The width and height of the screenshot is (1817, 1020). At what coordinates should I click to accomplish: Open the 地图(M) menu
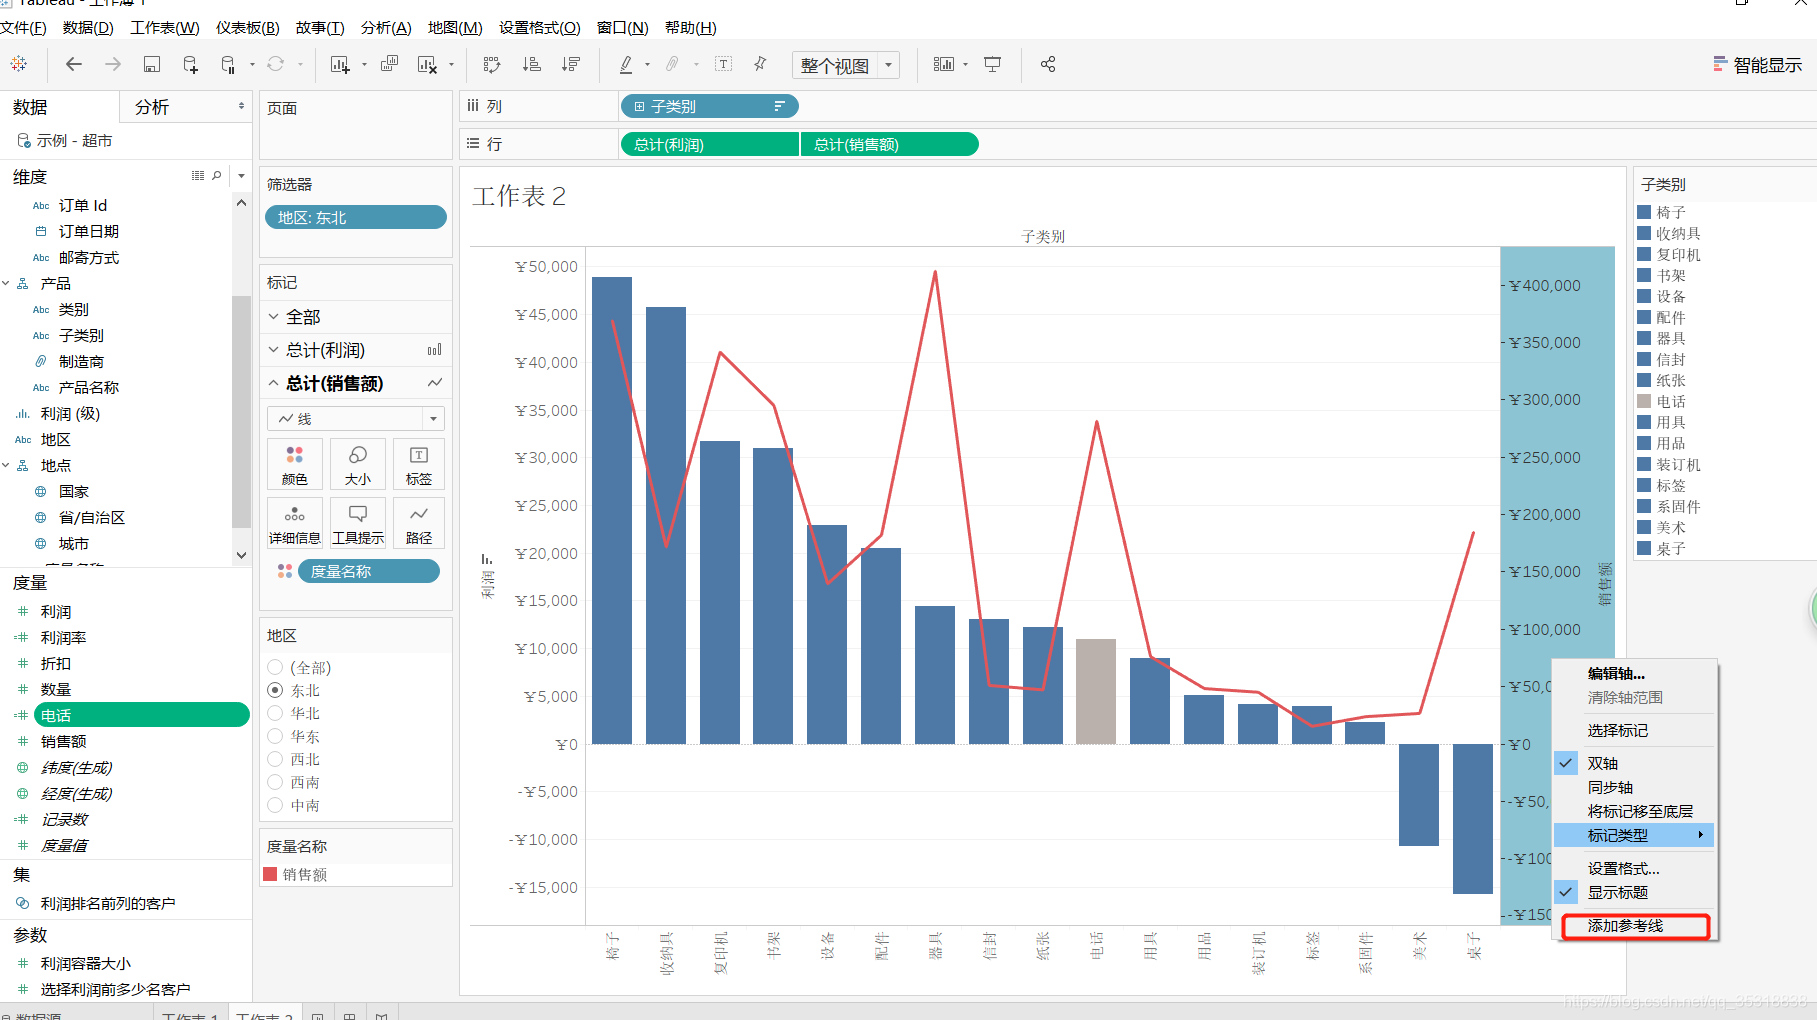pos(455,28)
